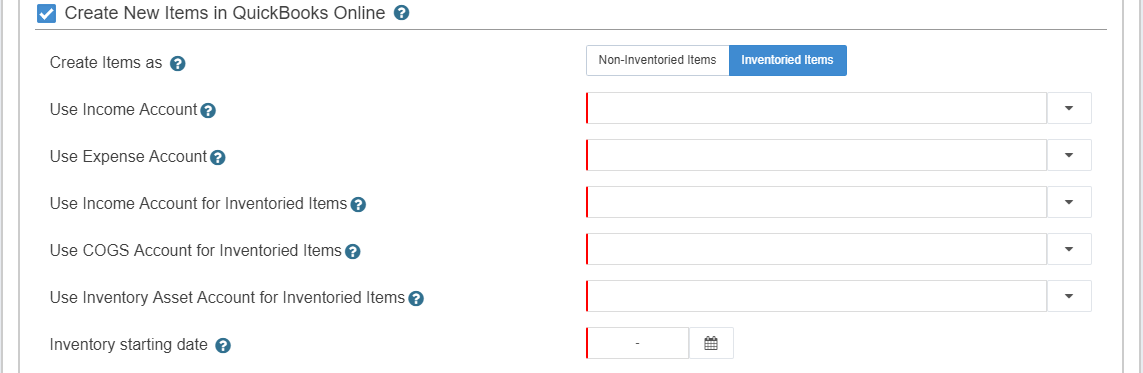Select Inventoried Items option

[x=787, y=60]
